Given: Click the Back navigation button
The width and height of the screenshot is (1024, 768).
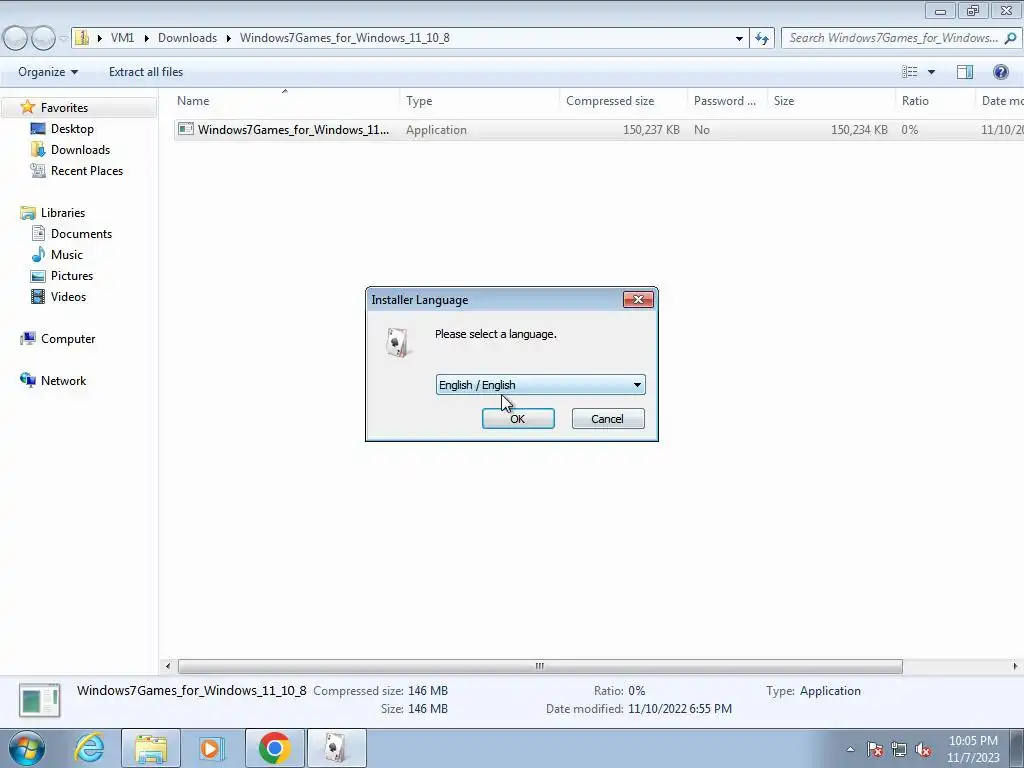Looking at the screenshot, I should (16, 39).
